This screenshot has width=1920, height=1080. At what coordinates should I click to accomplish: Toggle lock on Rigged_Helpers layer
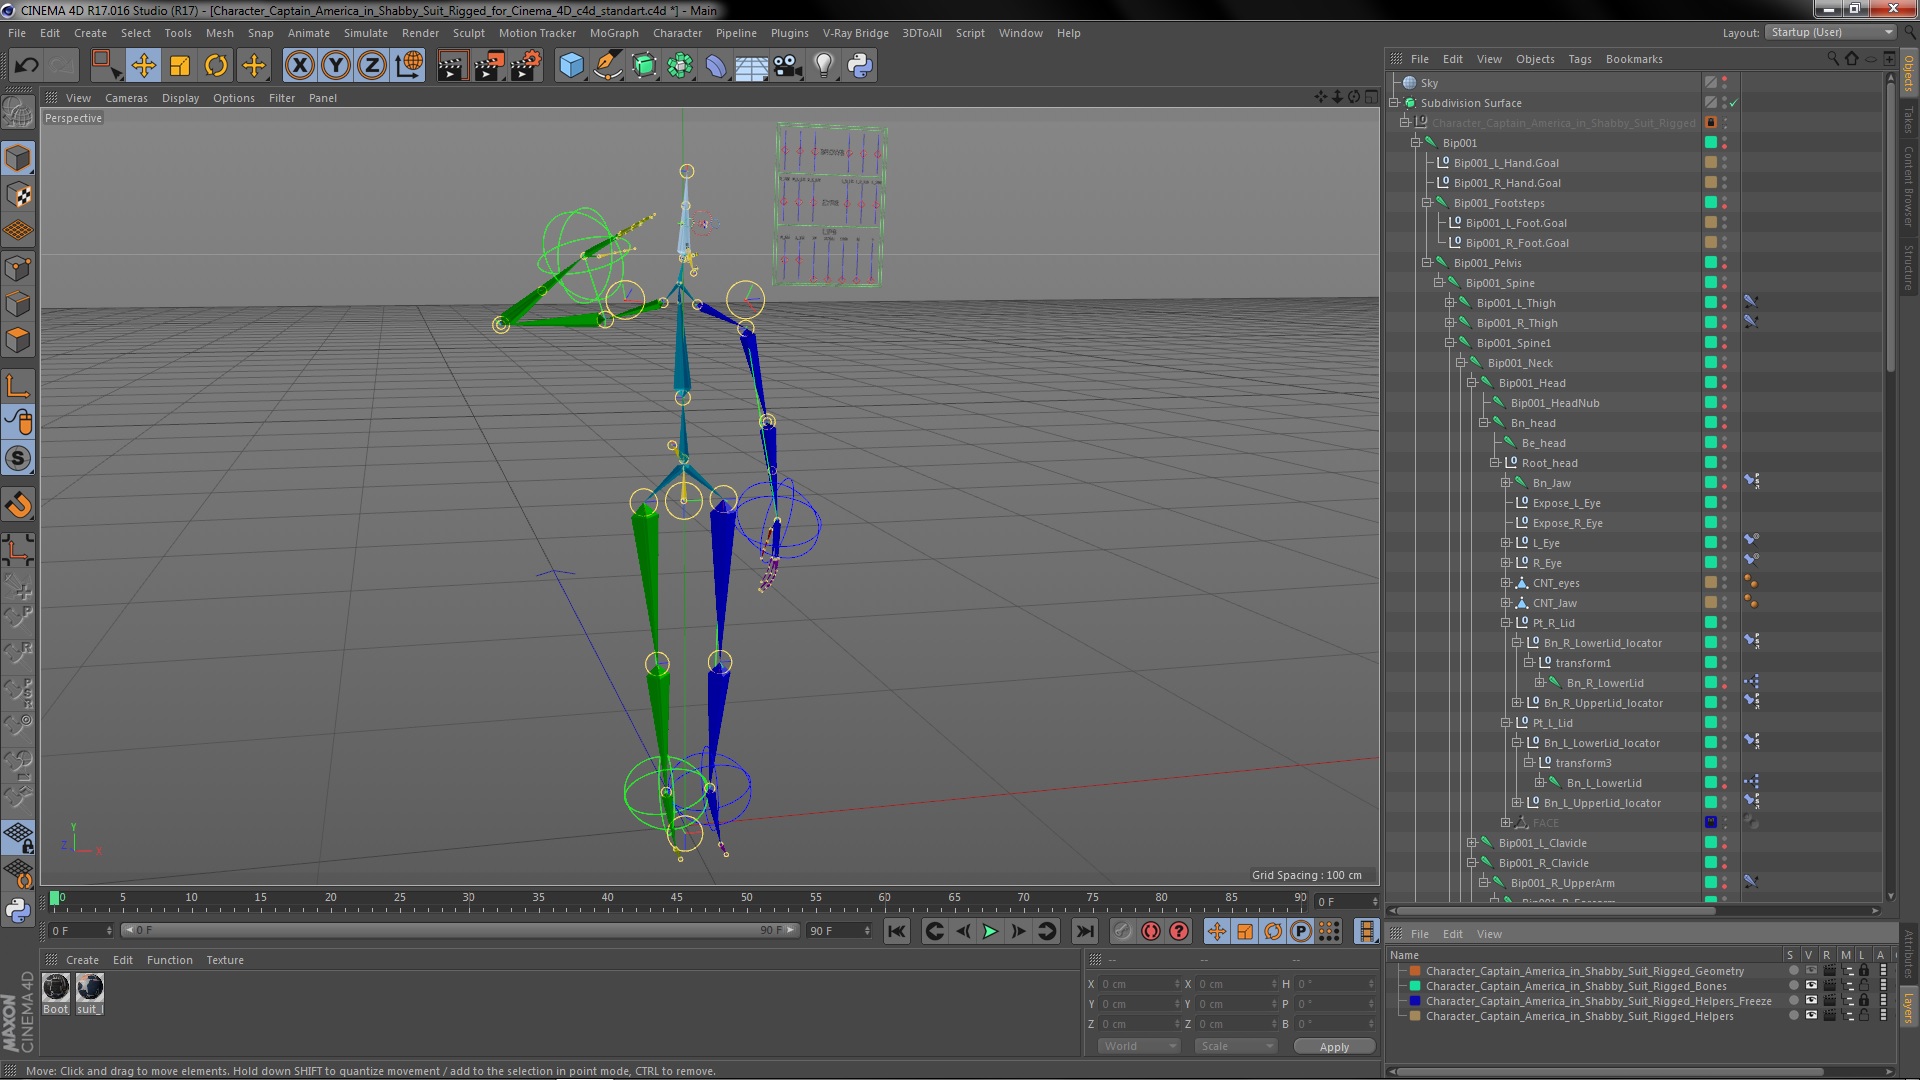coord(1864,1016)
